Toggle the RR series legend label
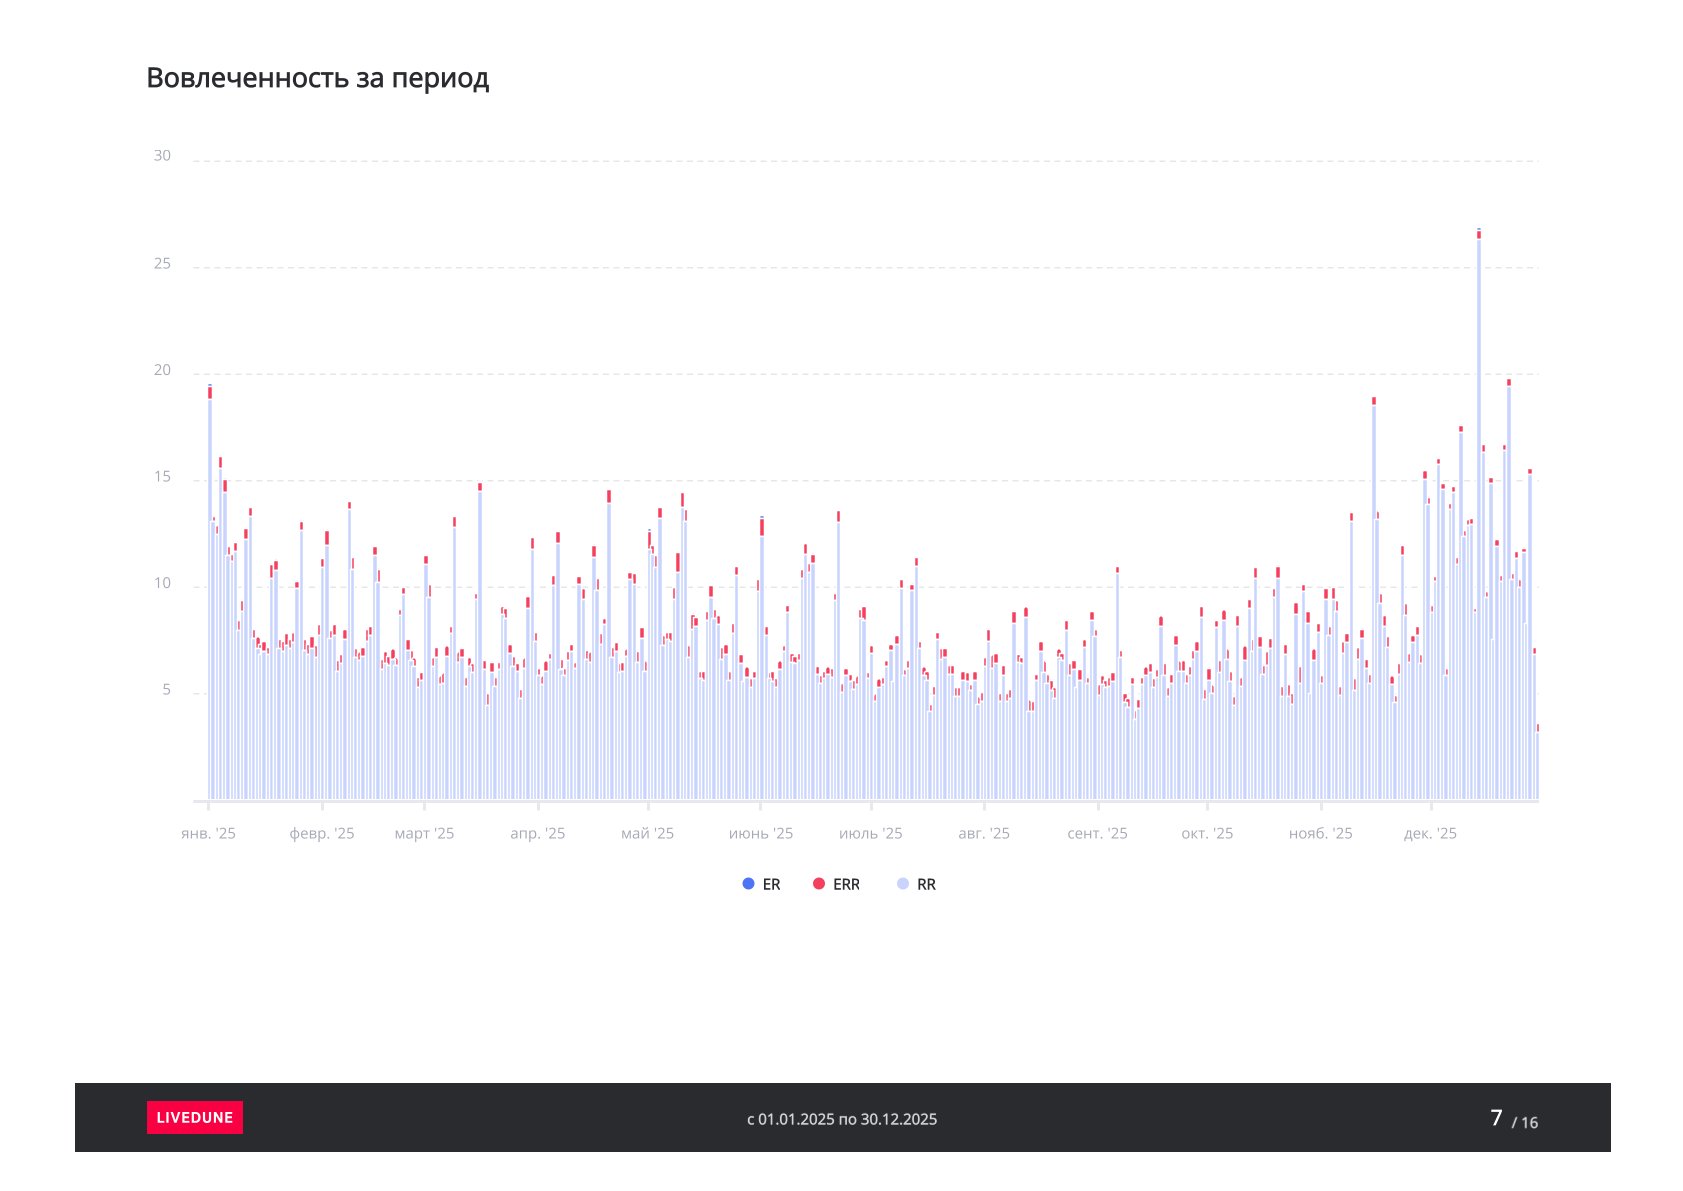Screen dimensions: 1683x1191 pyautogui.click(x=926, y=885)
